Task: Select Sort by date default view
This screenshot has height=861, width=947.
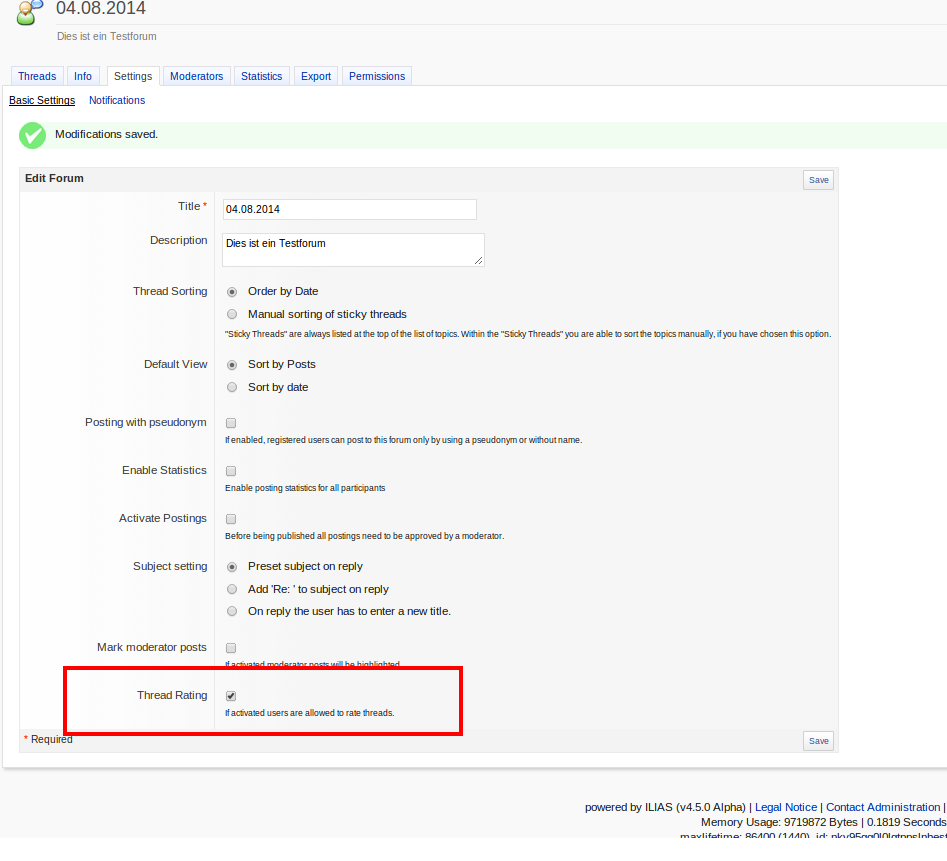Action: 232,387
